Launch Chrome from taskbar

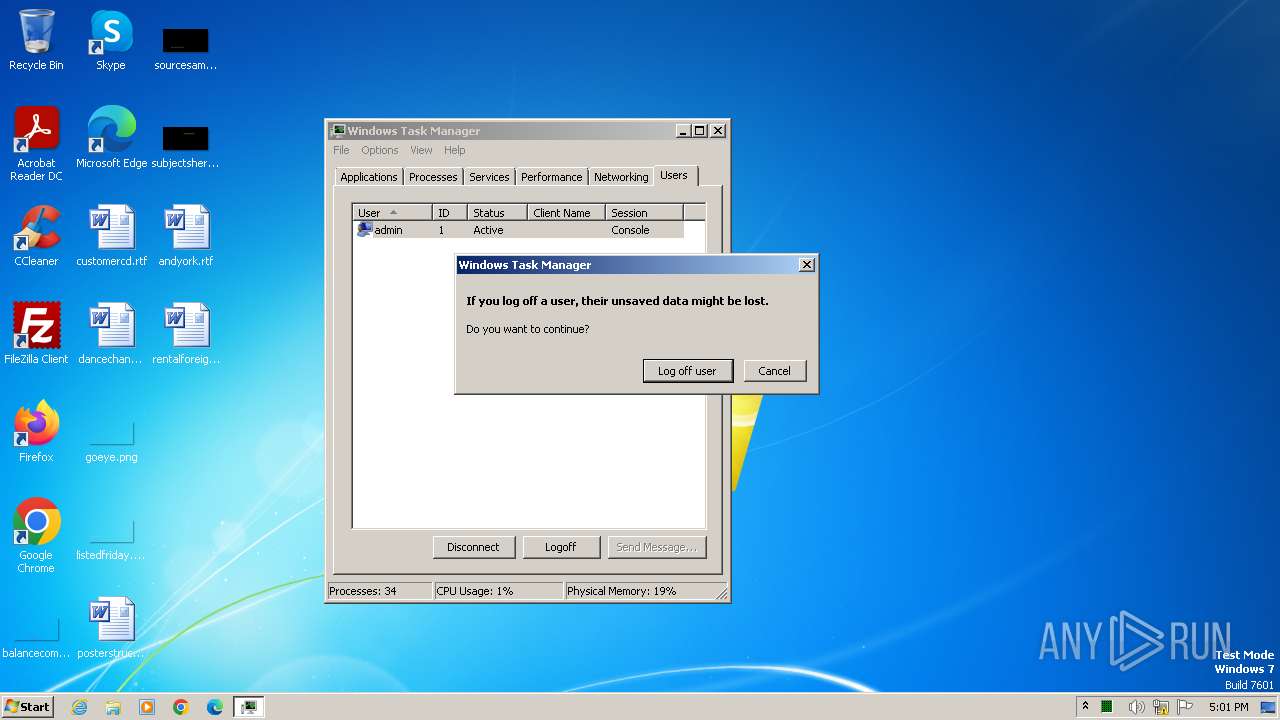[x=181, y=707]
